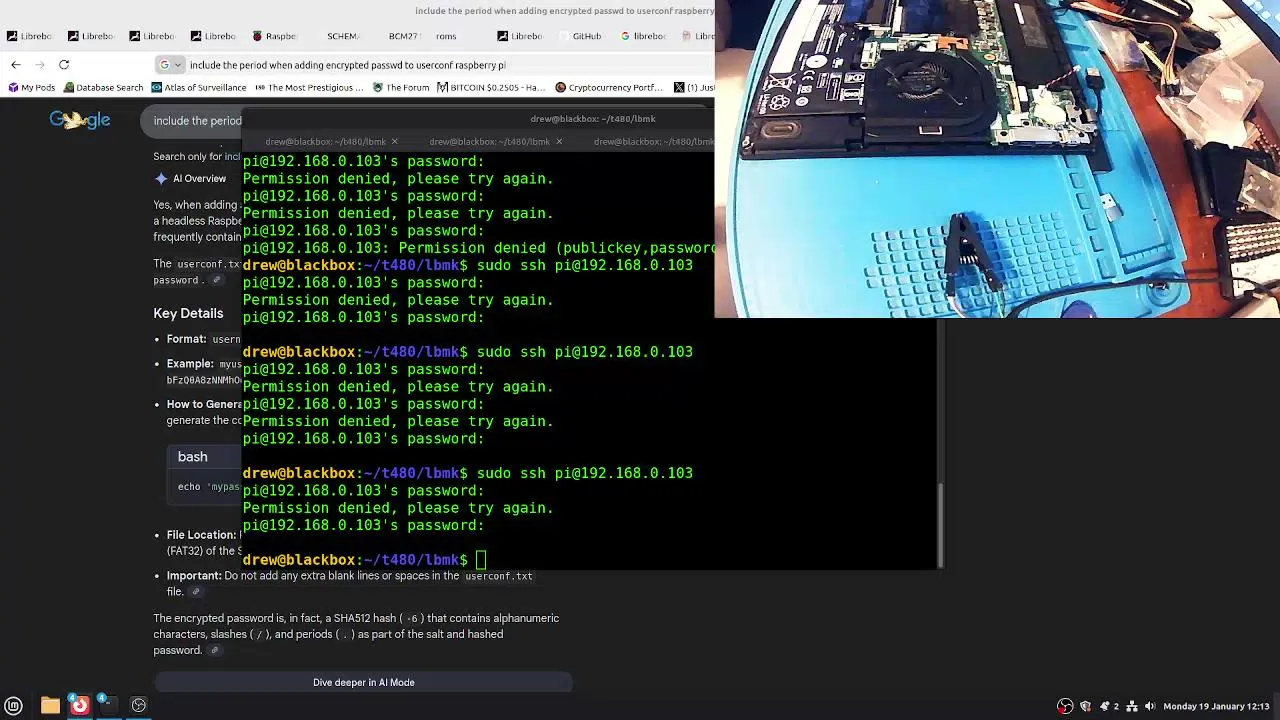Open the Linux Mint start menu
The image size is (1280, 720).
pos(14,706)
